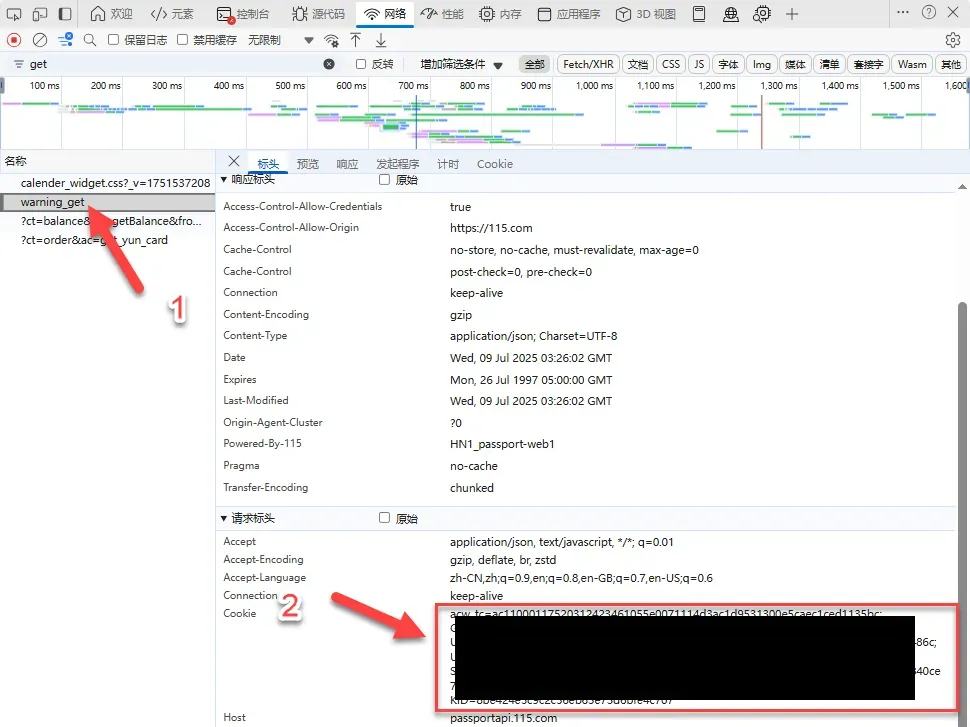970x727 pixels.
Task: Close the request details panel
Action: tap(234, 162)
